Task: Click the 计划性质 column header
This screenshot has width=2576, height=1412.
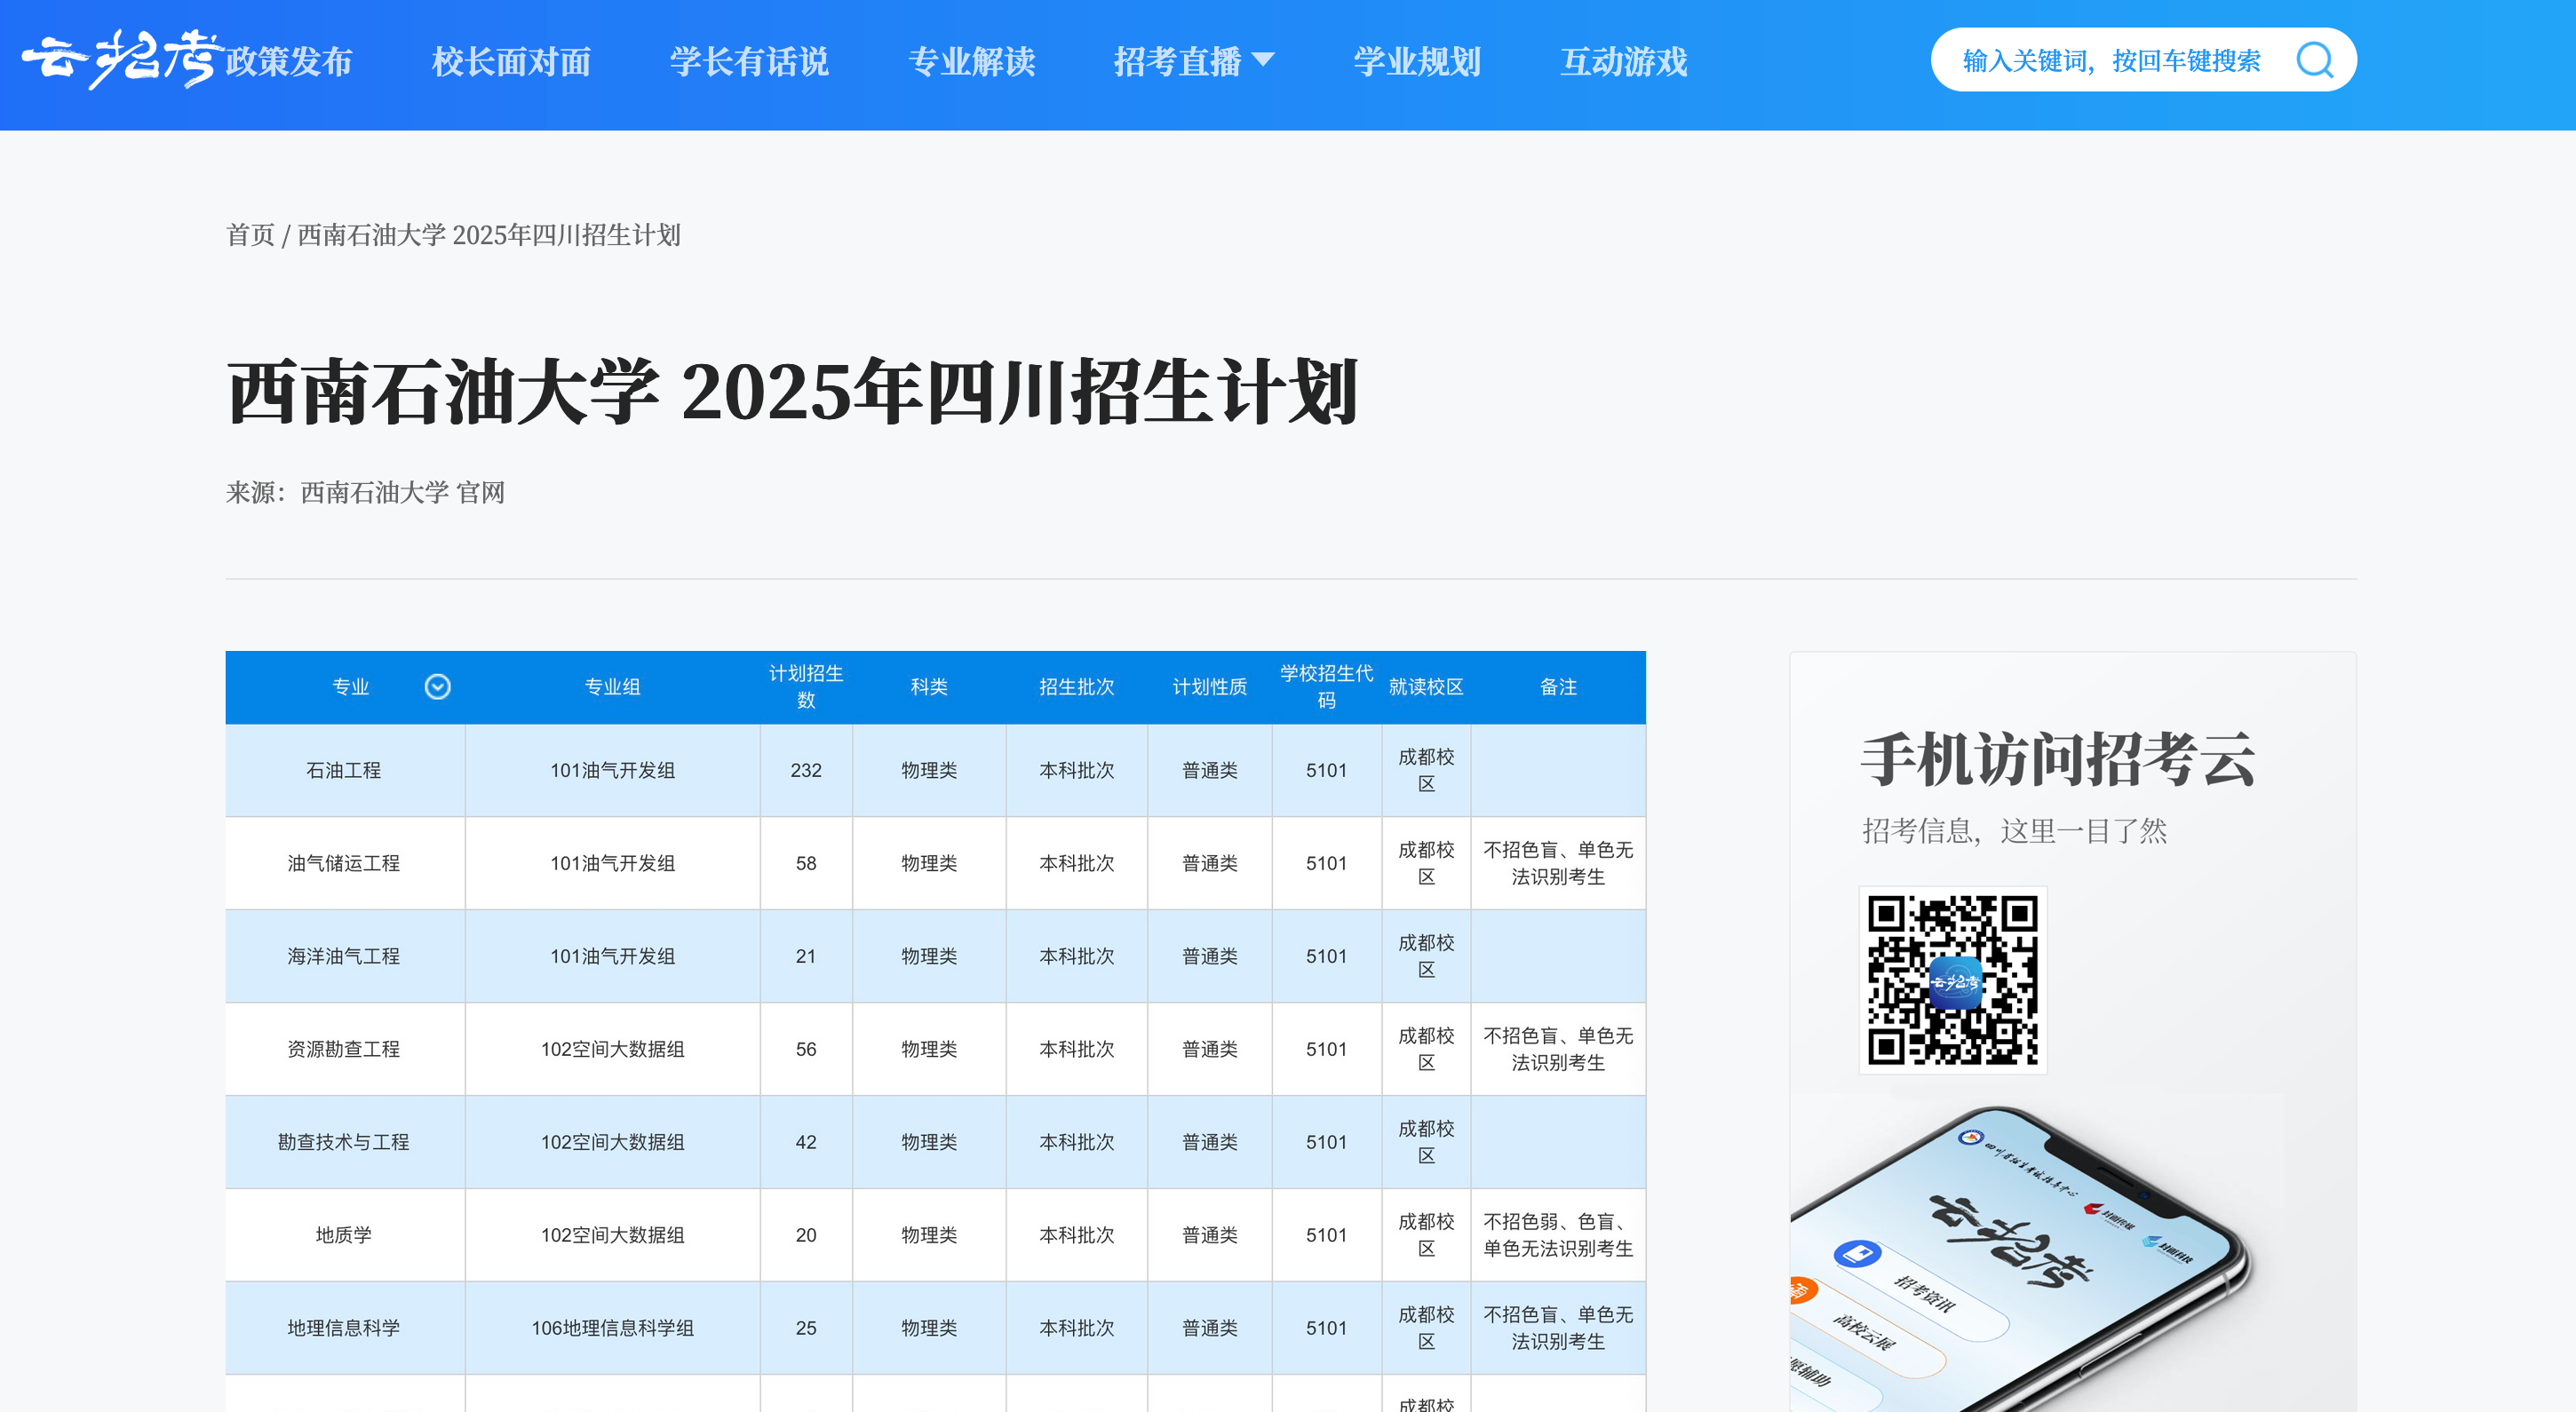Action: click(x=1210, y=687)
